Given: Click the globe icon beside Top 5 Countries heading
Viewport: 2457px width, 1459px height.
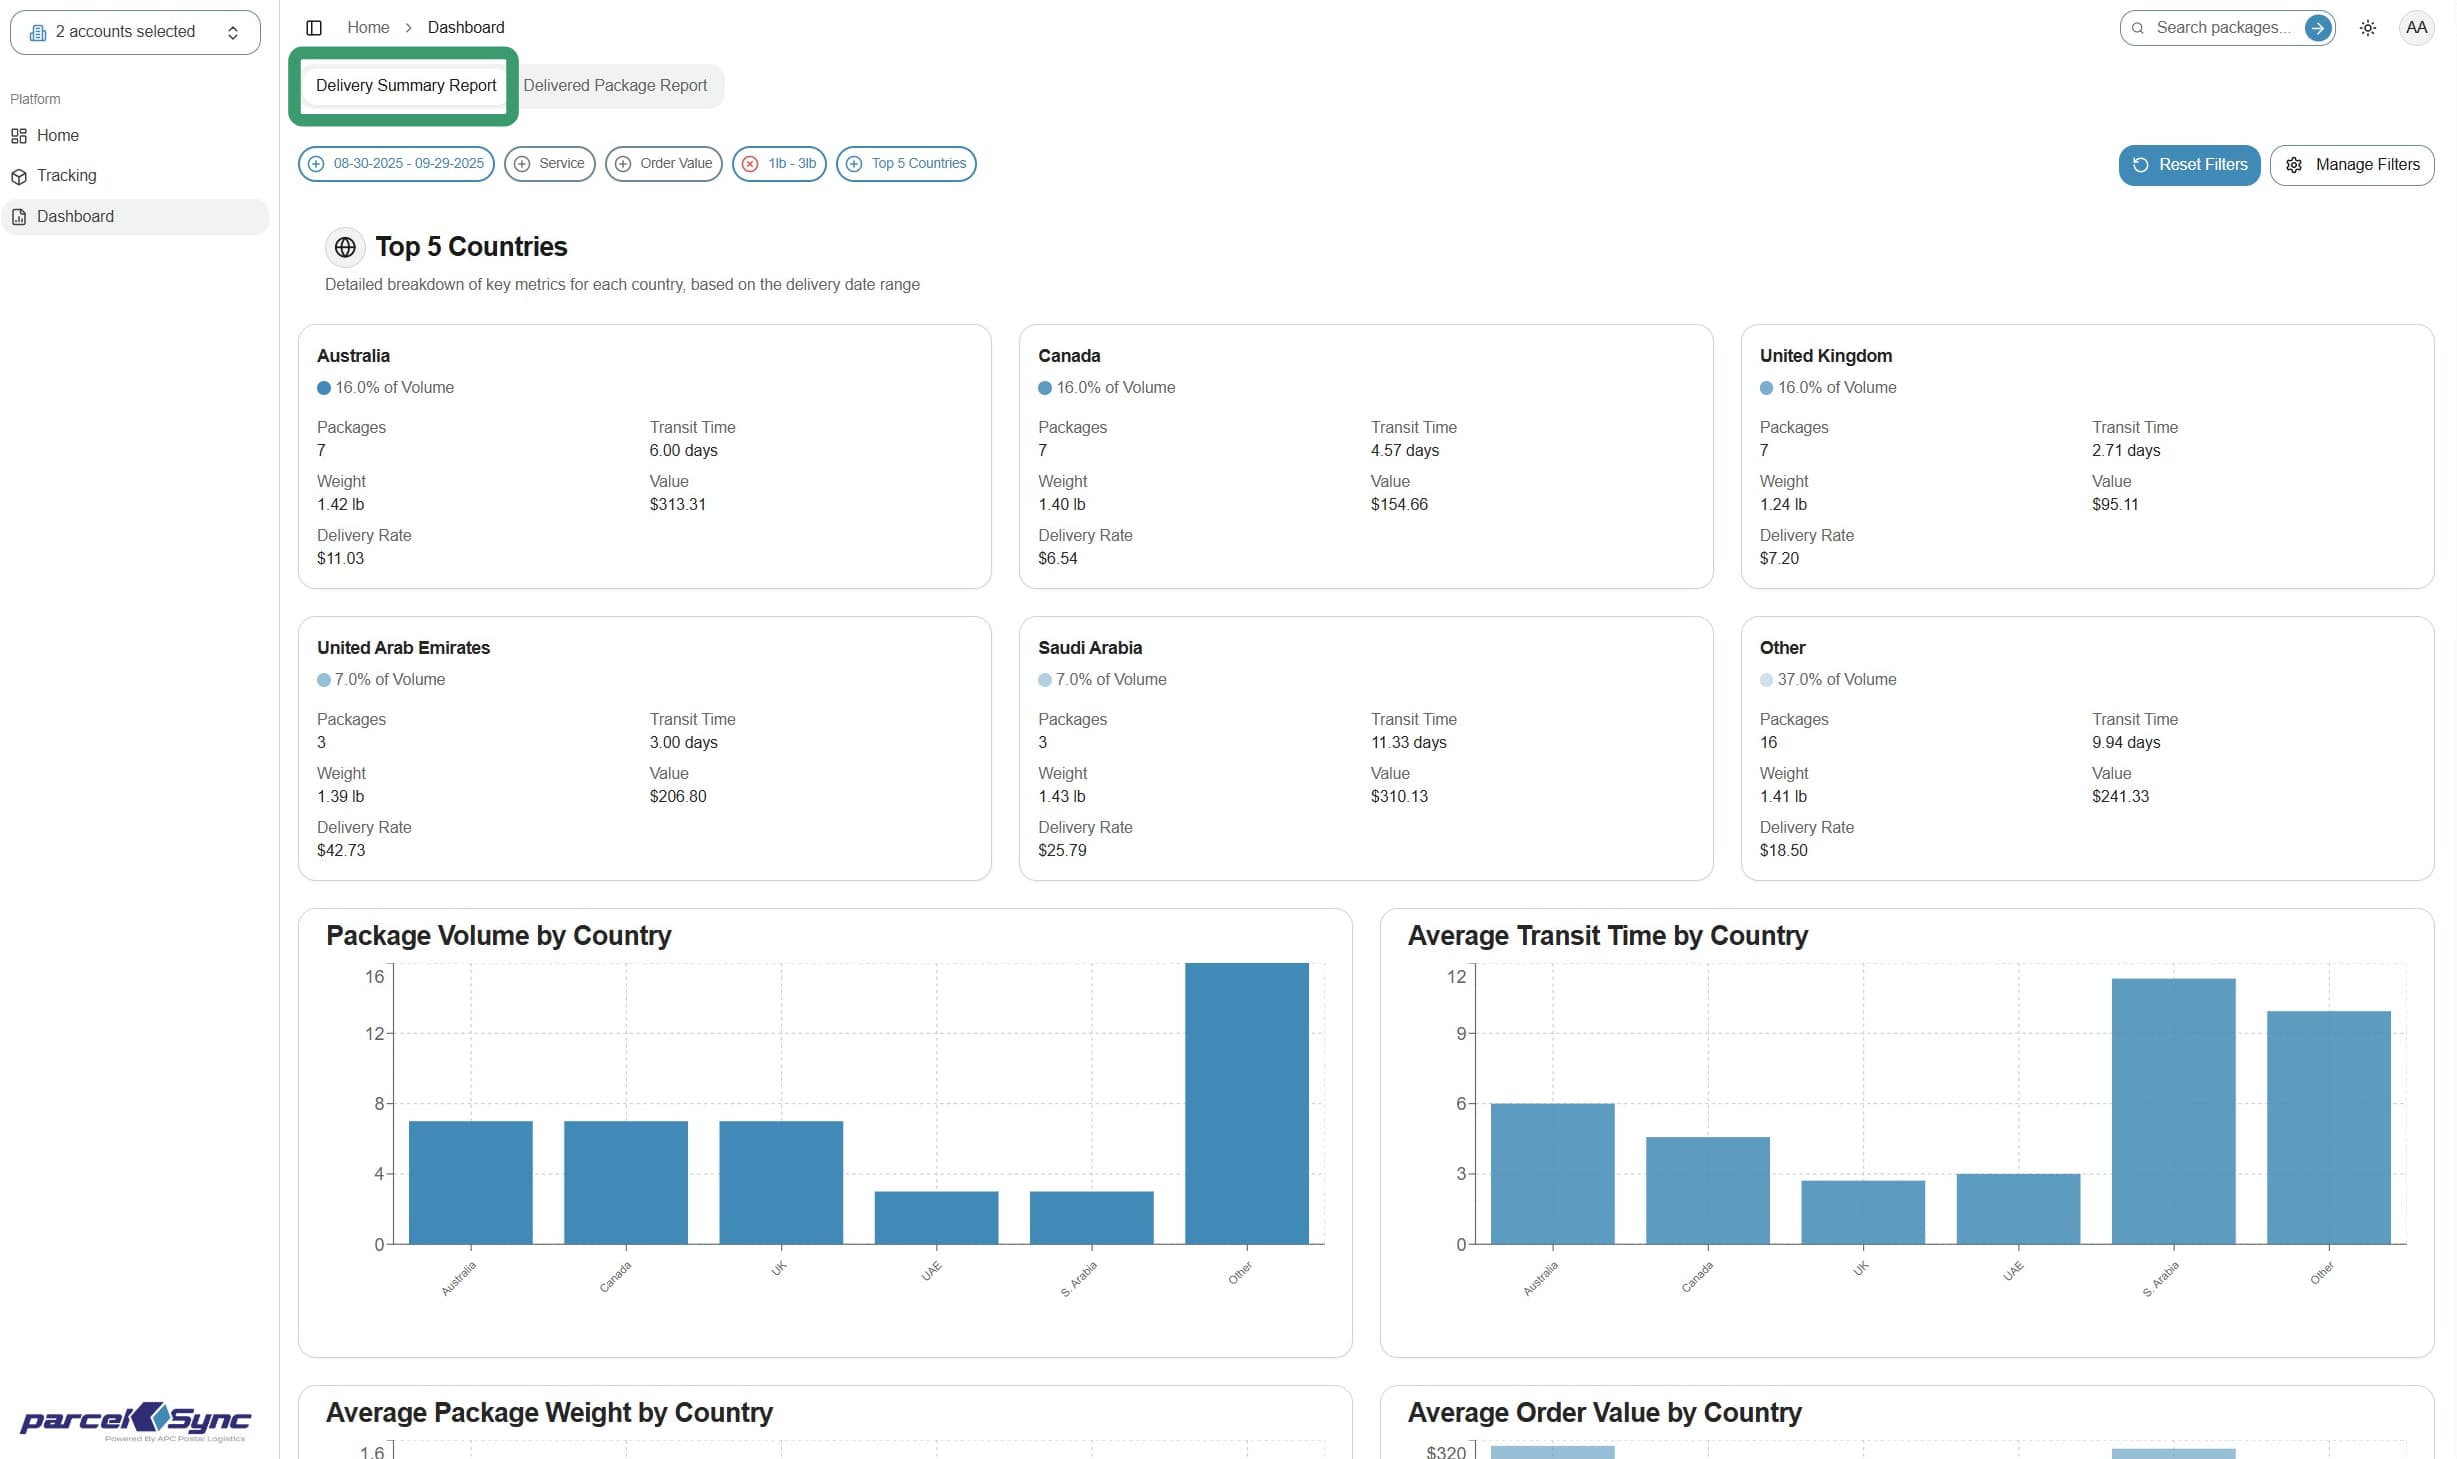Looking at the screenshot, I should (x=345, y=247).
